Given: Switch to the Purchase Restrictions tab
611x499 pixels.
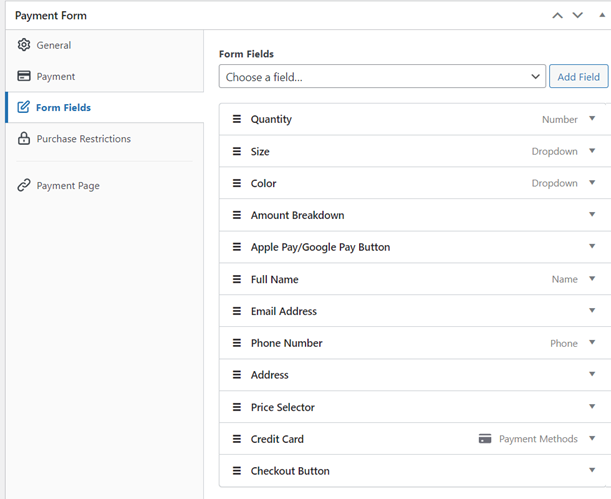Looking at the screenshot, I should (83, 139).
